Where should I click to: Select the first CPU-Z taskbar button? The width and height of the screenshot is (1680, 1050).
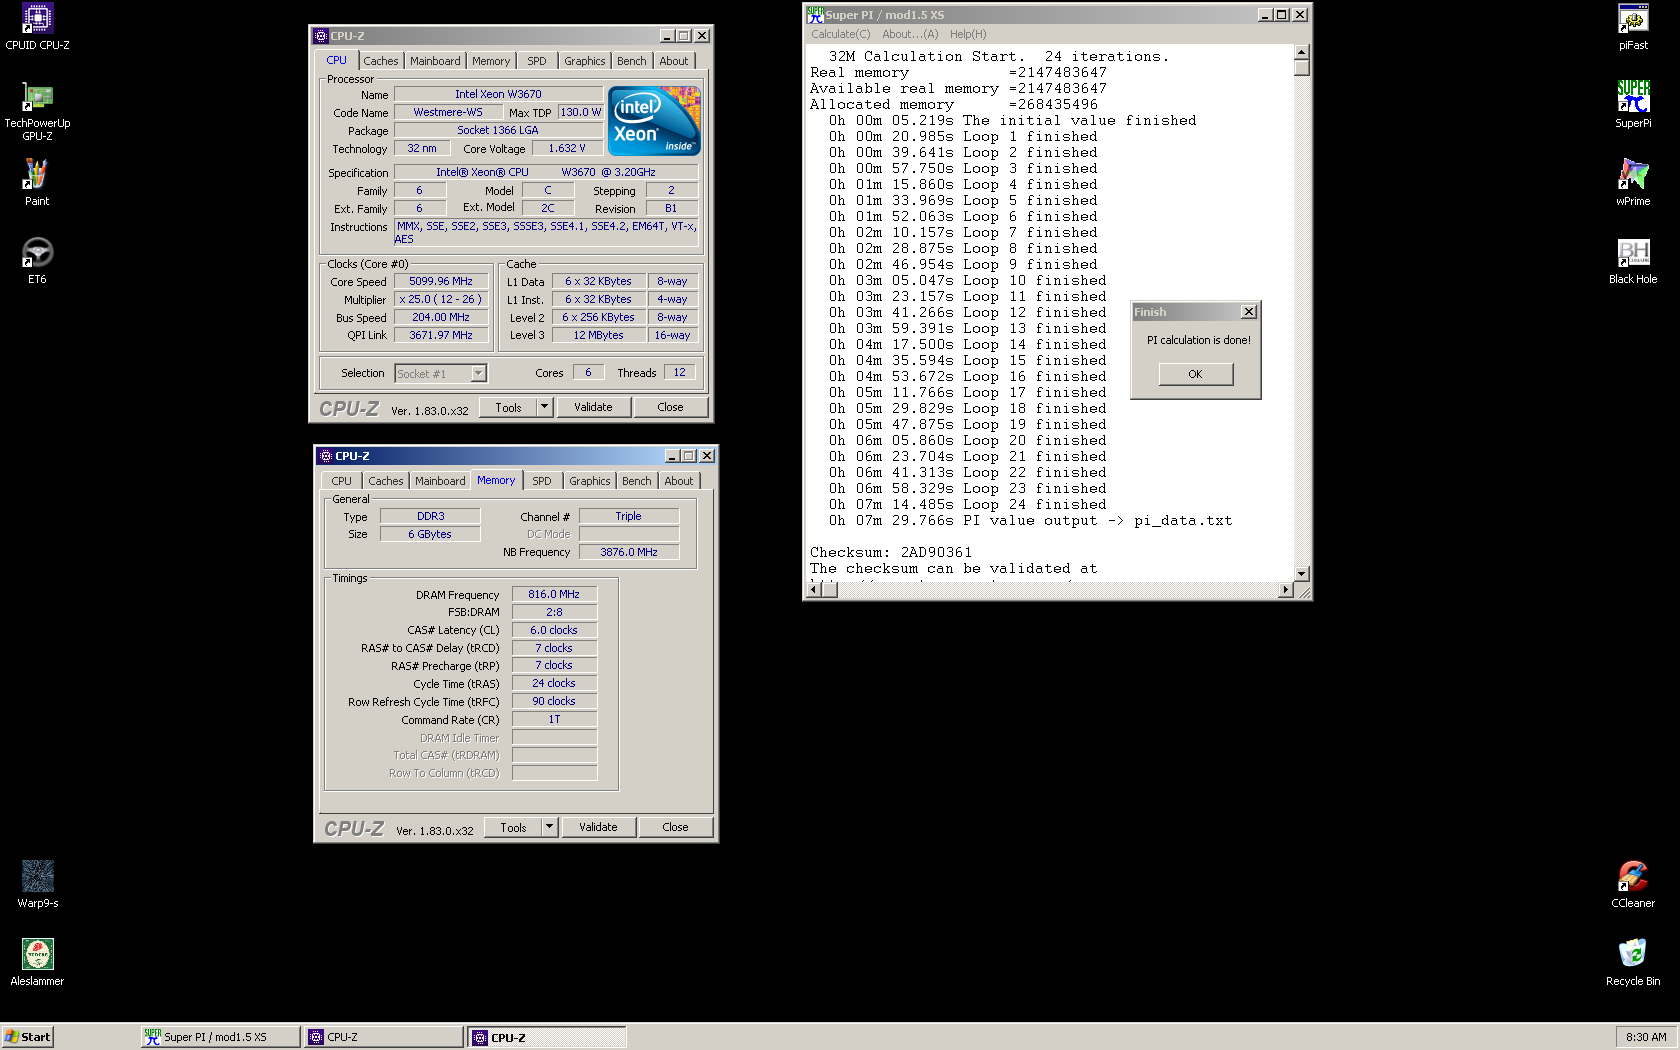click(384, 1037)
